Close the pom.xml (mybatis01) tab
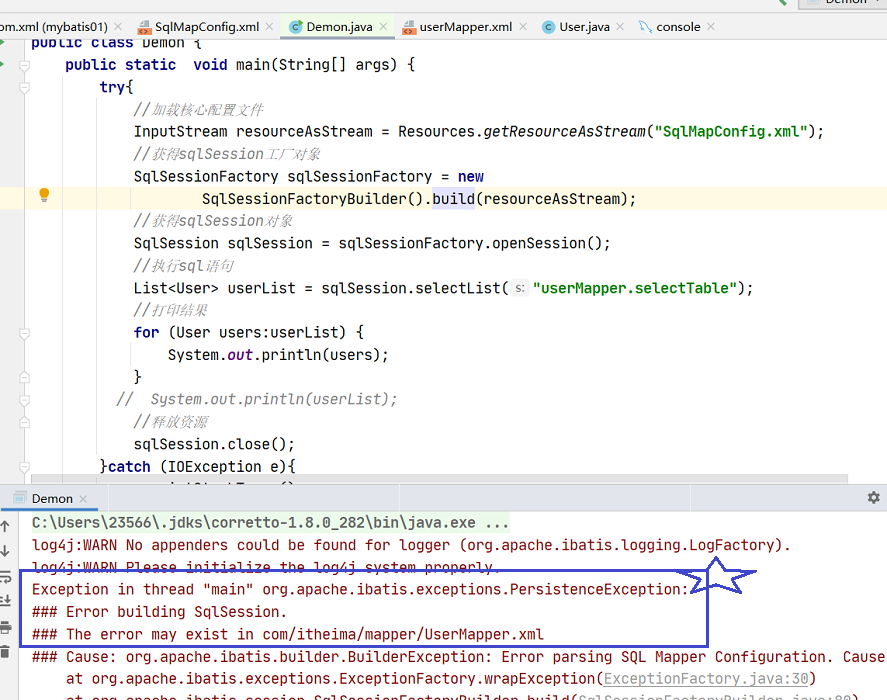The image size is (887, 700). click(x=118, y=27)
